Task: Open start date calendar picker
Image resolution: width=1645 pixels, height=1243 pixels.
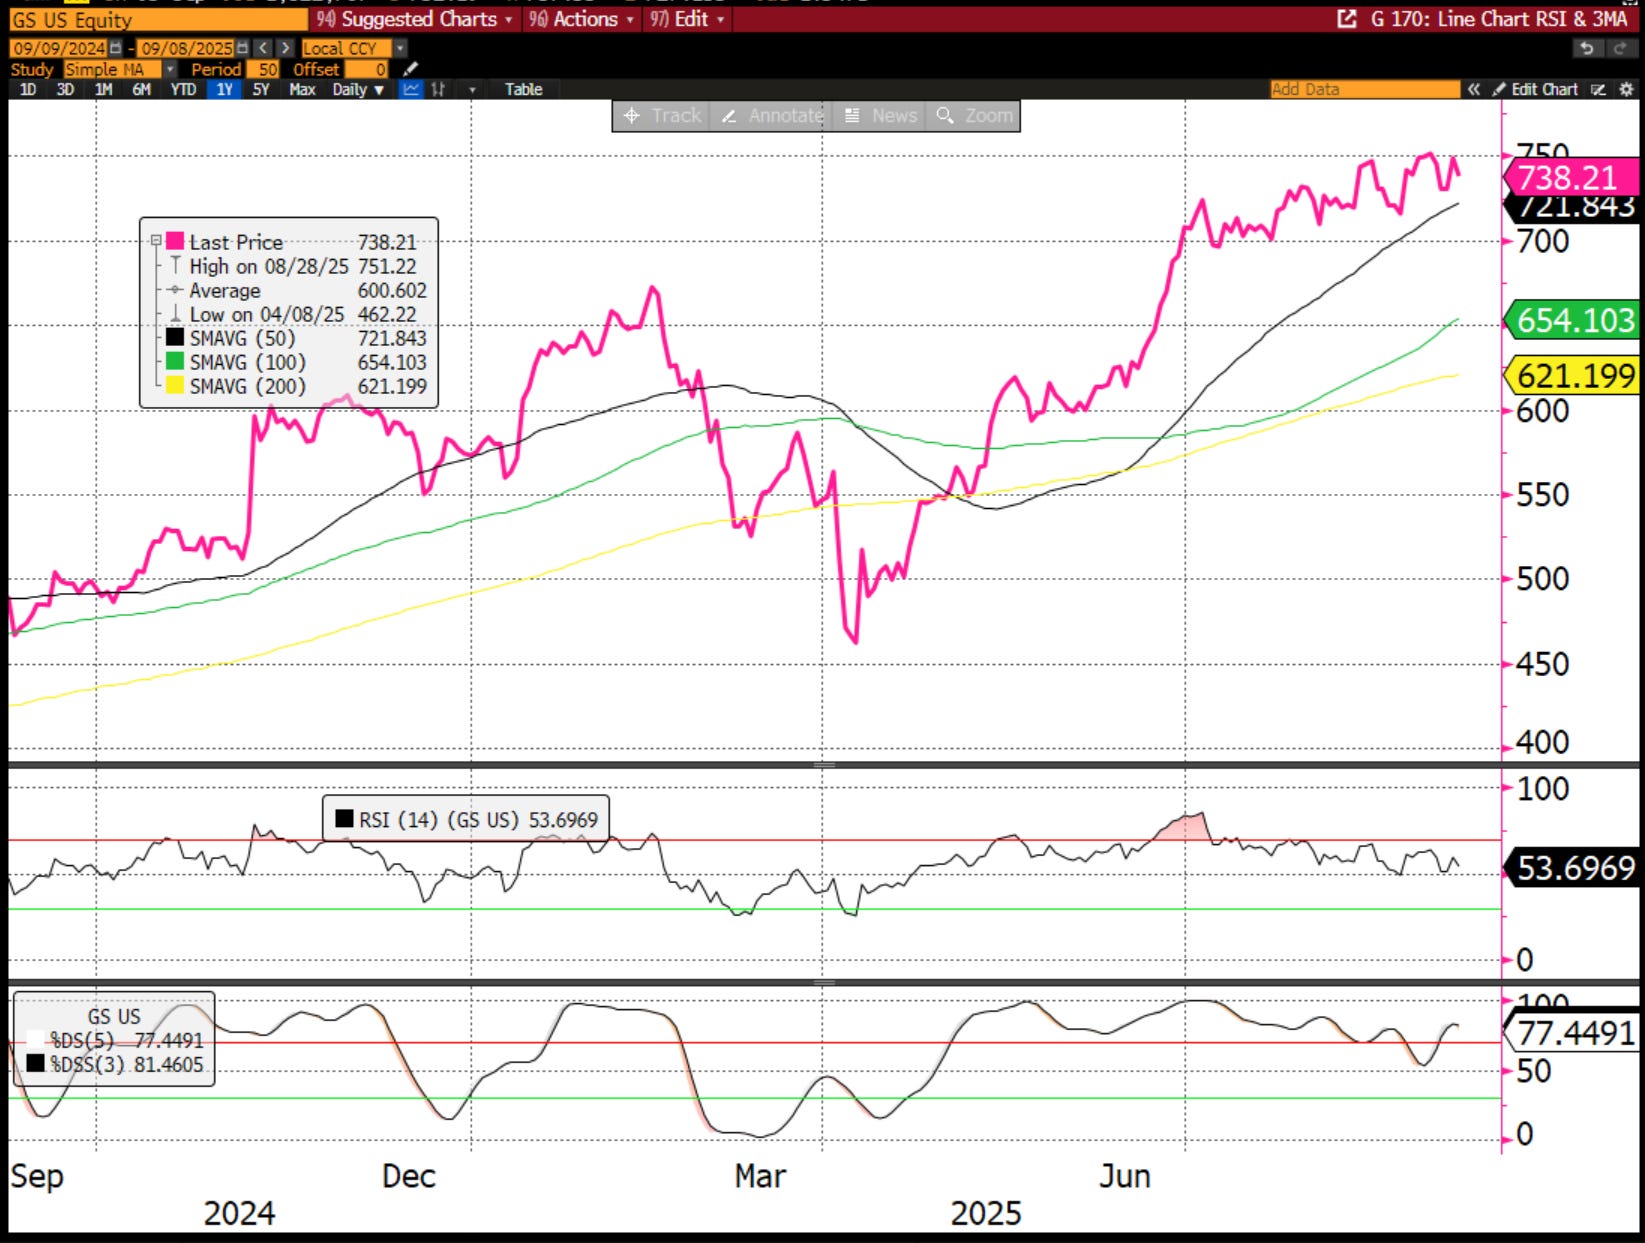Action: tap(116, 48)
